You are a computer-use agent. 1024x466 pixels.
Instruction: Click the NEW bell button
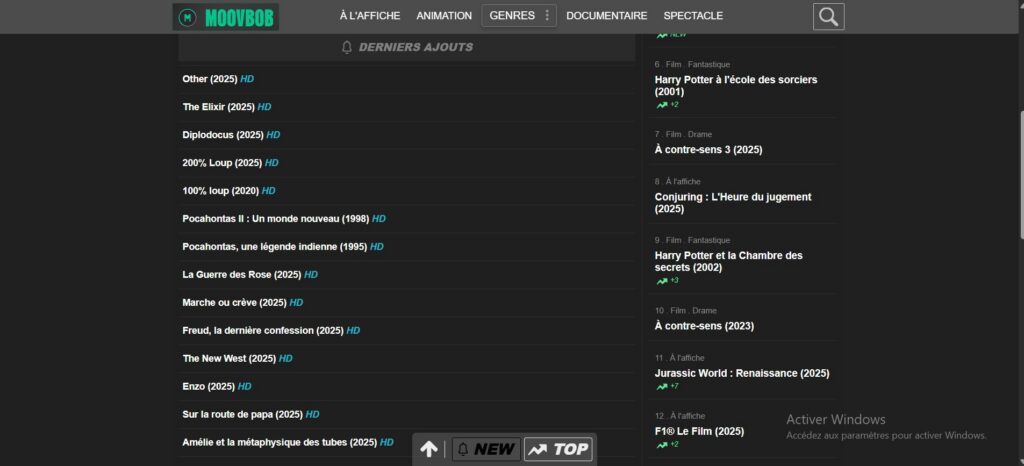point(485,449)
